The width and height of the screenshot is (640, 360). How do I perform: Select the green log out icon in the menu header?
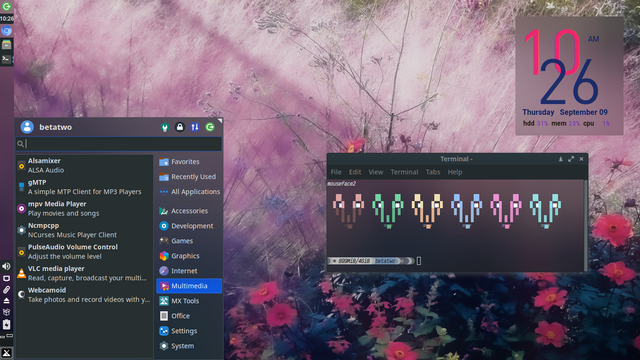click(x=210, y=127)
